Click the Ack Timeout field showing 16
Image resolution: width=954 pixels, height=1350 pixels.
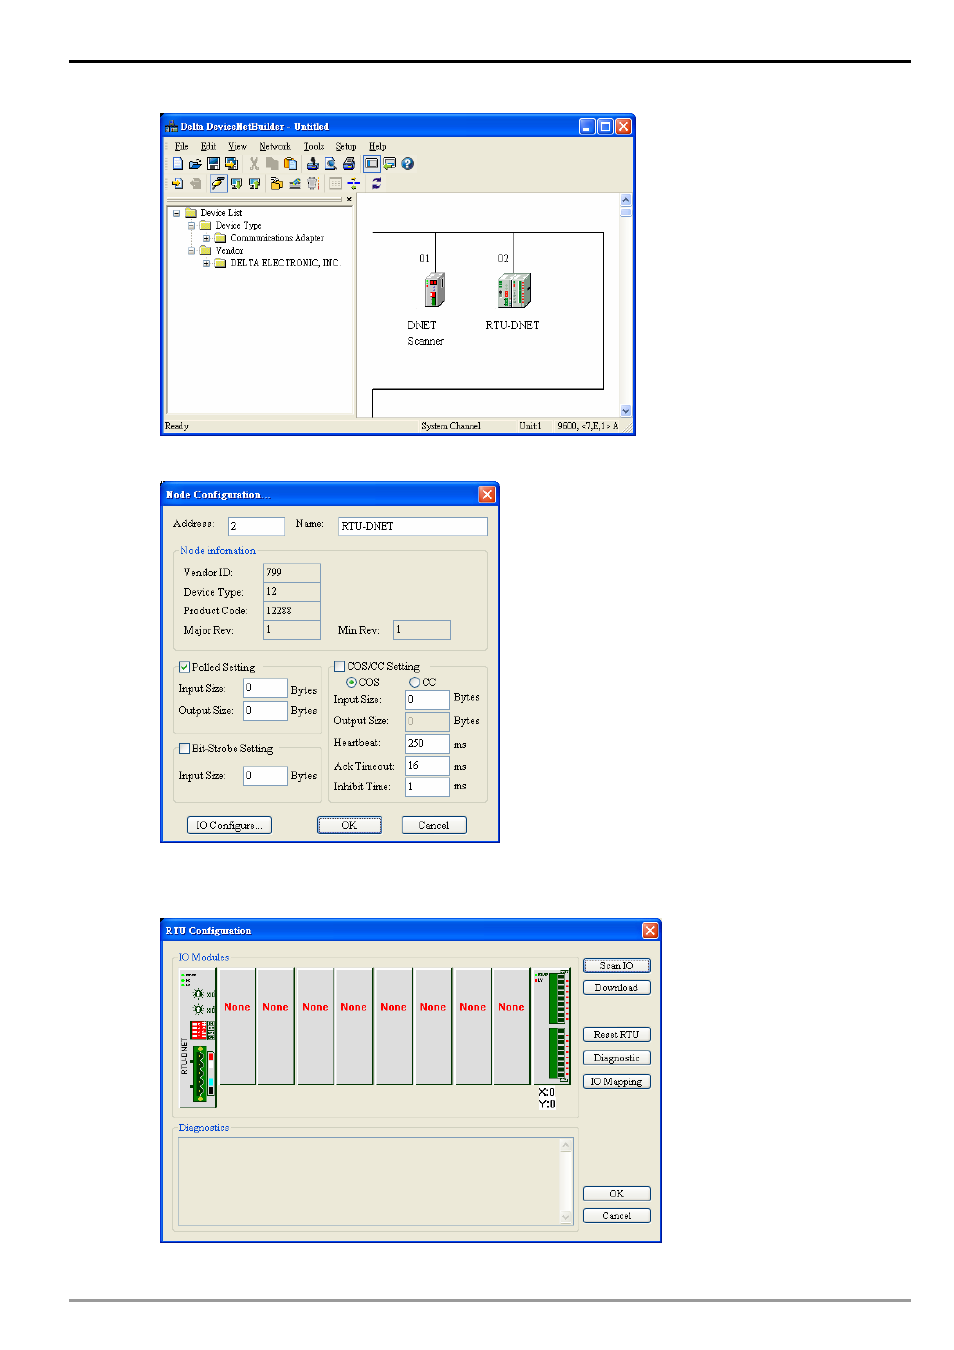[x=427, y=765]
